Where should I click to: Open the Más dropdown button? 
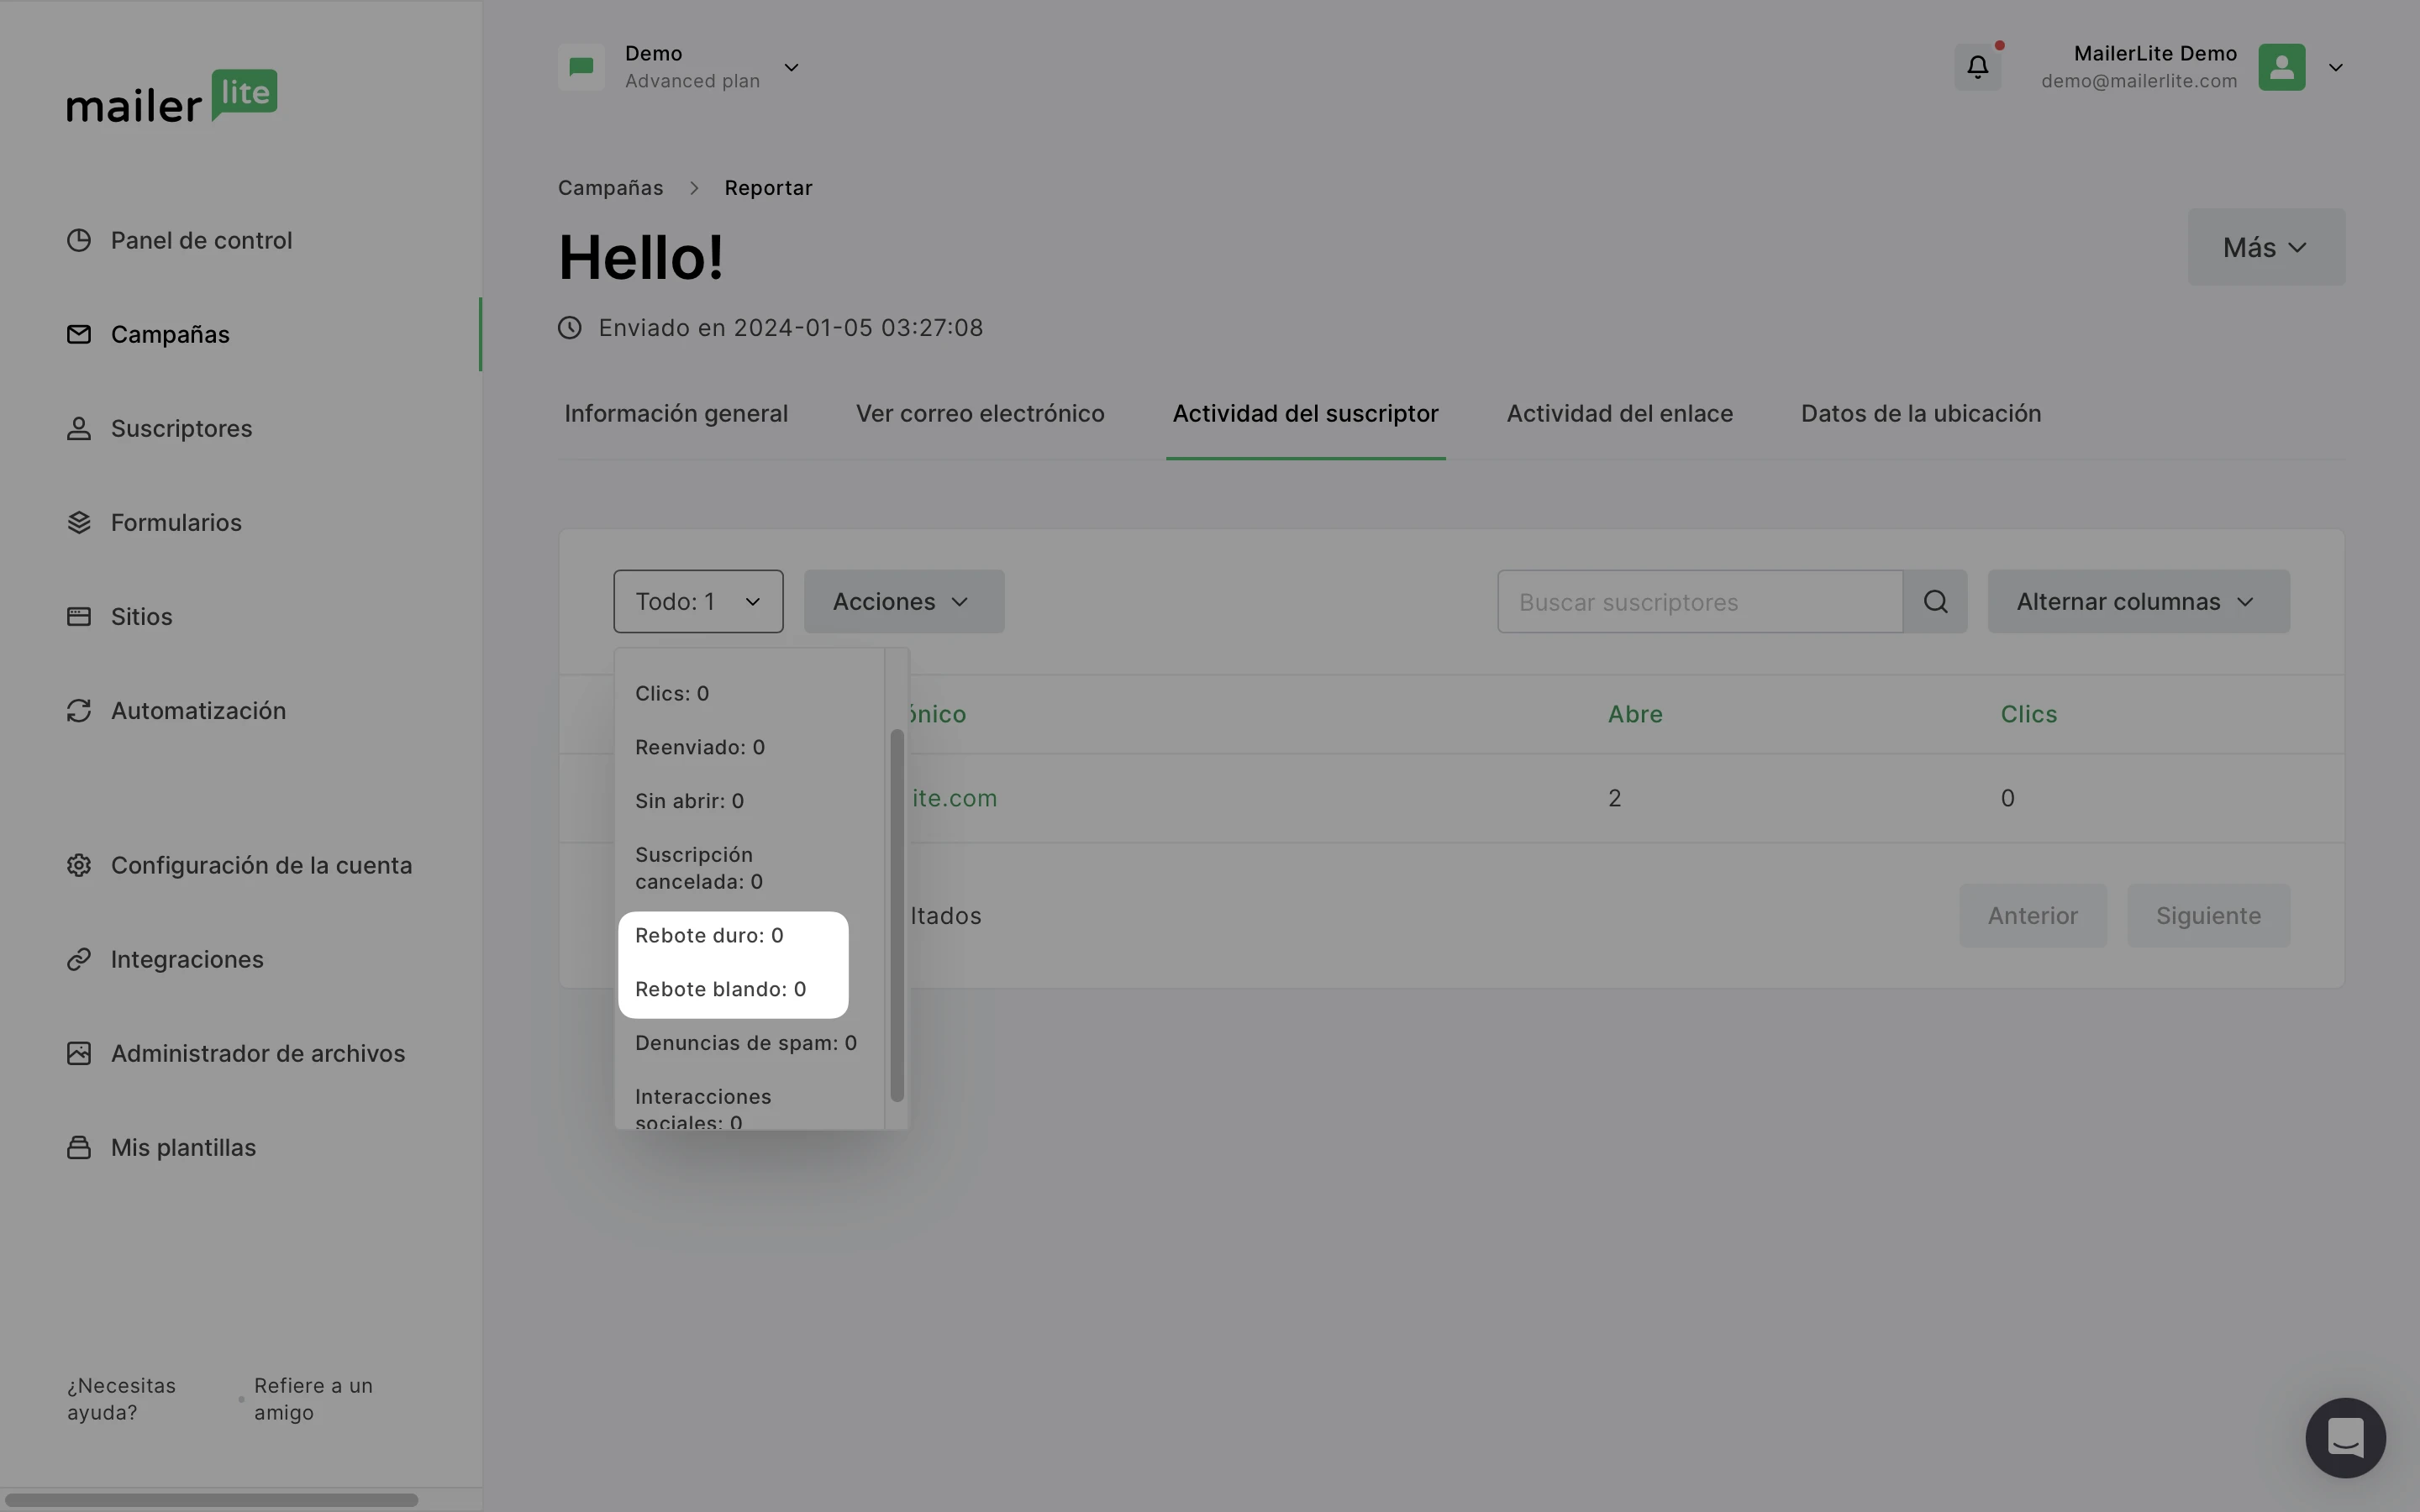point(2265,247)
